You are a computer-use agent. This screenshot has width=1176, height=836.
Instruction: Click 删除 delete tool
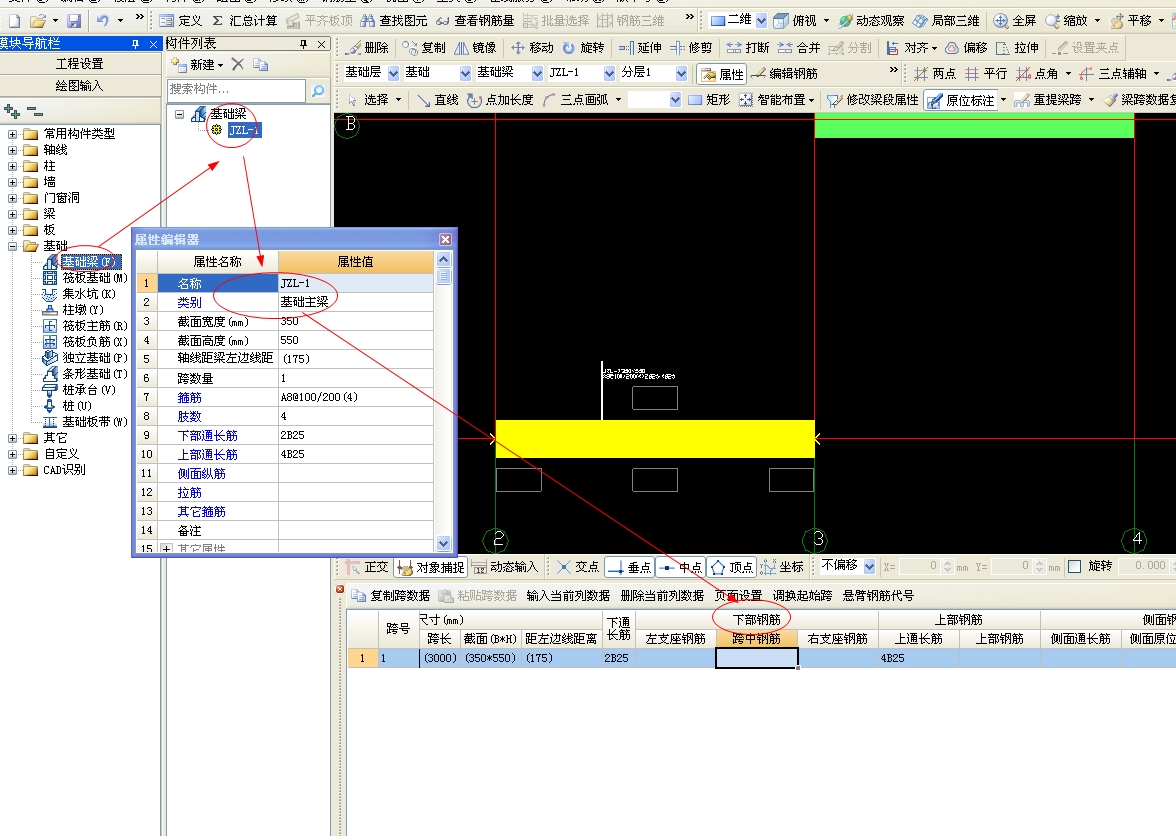coord(368,48)
